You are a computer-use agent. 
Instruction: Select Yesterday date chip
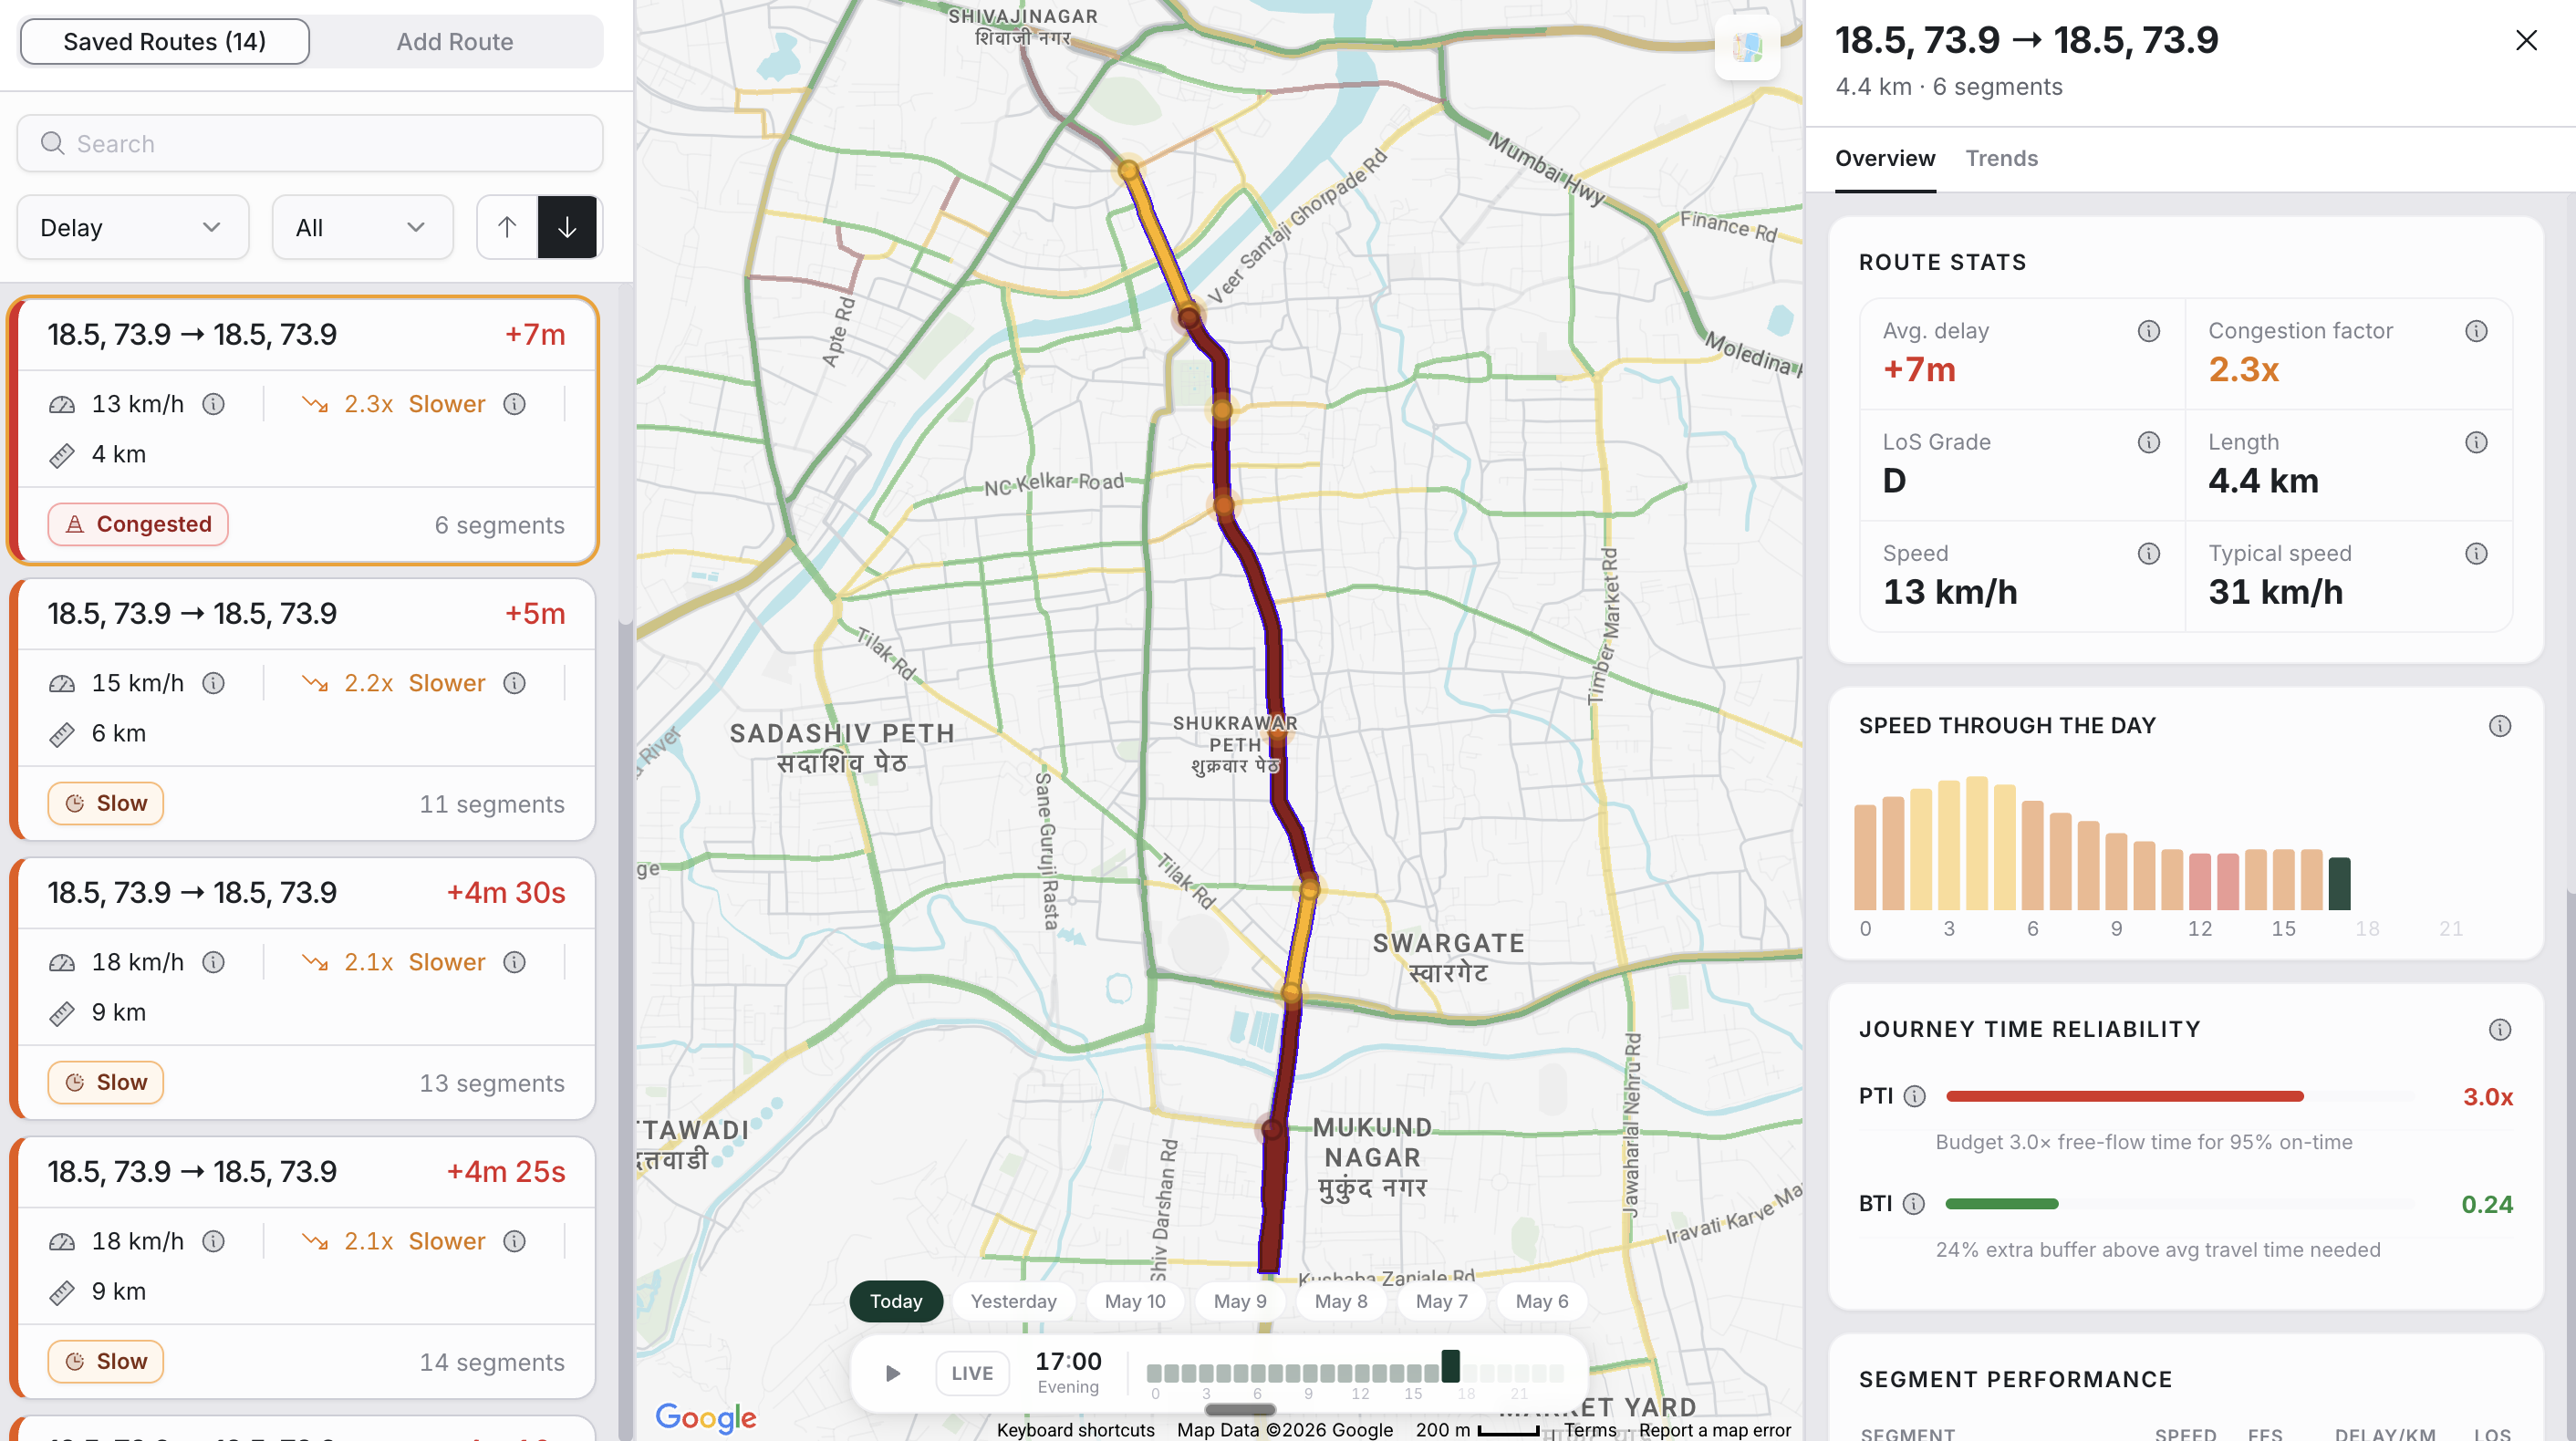pos(1013,1301)
